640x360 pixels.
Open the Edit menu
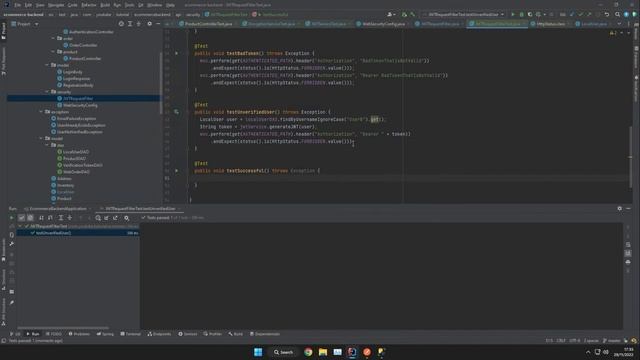pyautogui.click(x=28, y=5)
